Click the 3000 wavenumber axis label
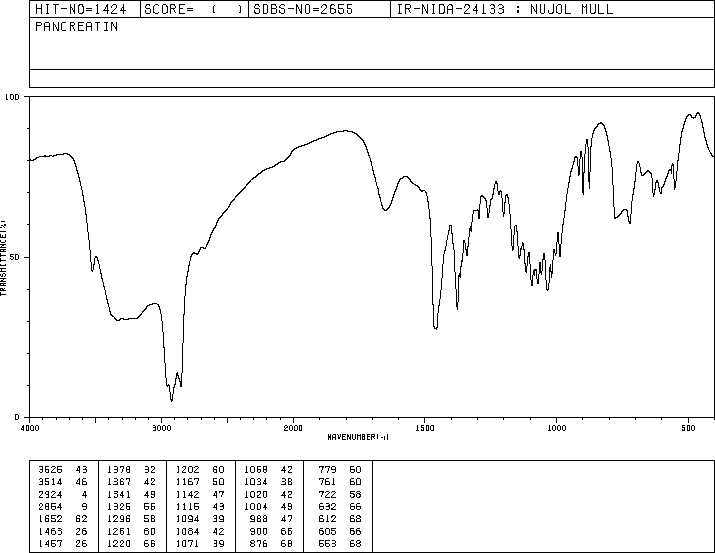This screenshot has width=715, height=553. pyautogui.click(x=161, y=428)
